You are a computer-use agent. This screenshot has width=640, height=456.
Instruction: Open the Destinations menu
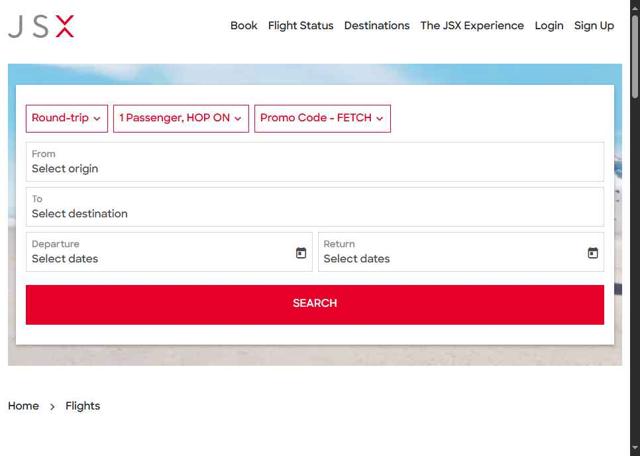tap(377, 26)
